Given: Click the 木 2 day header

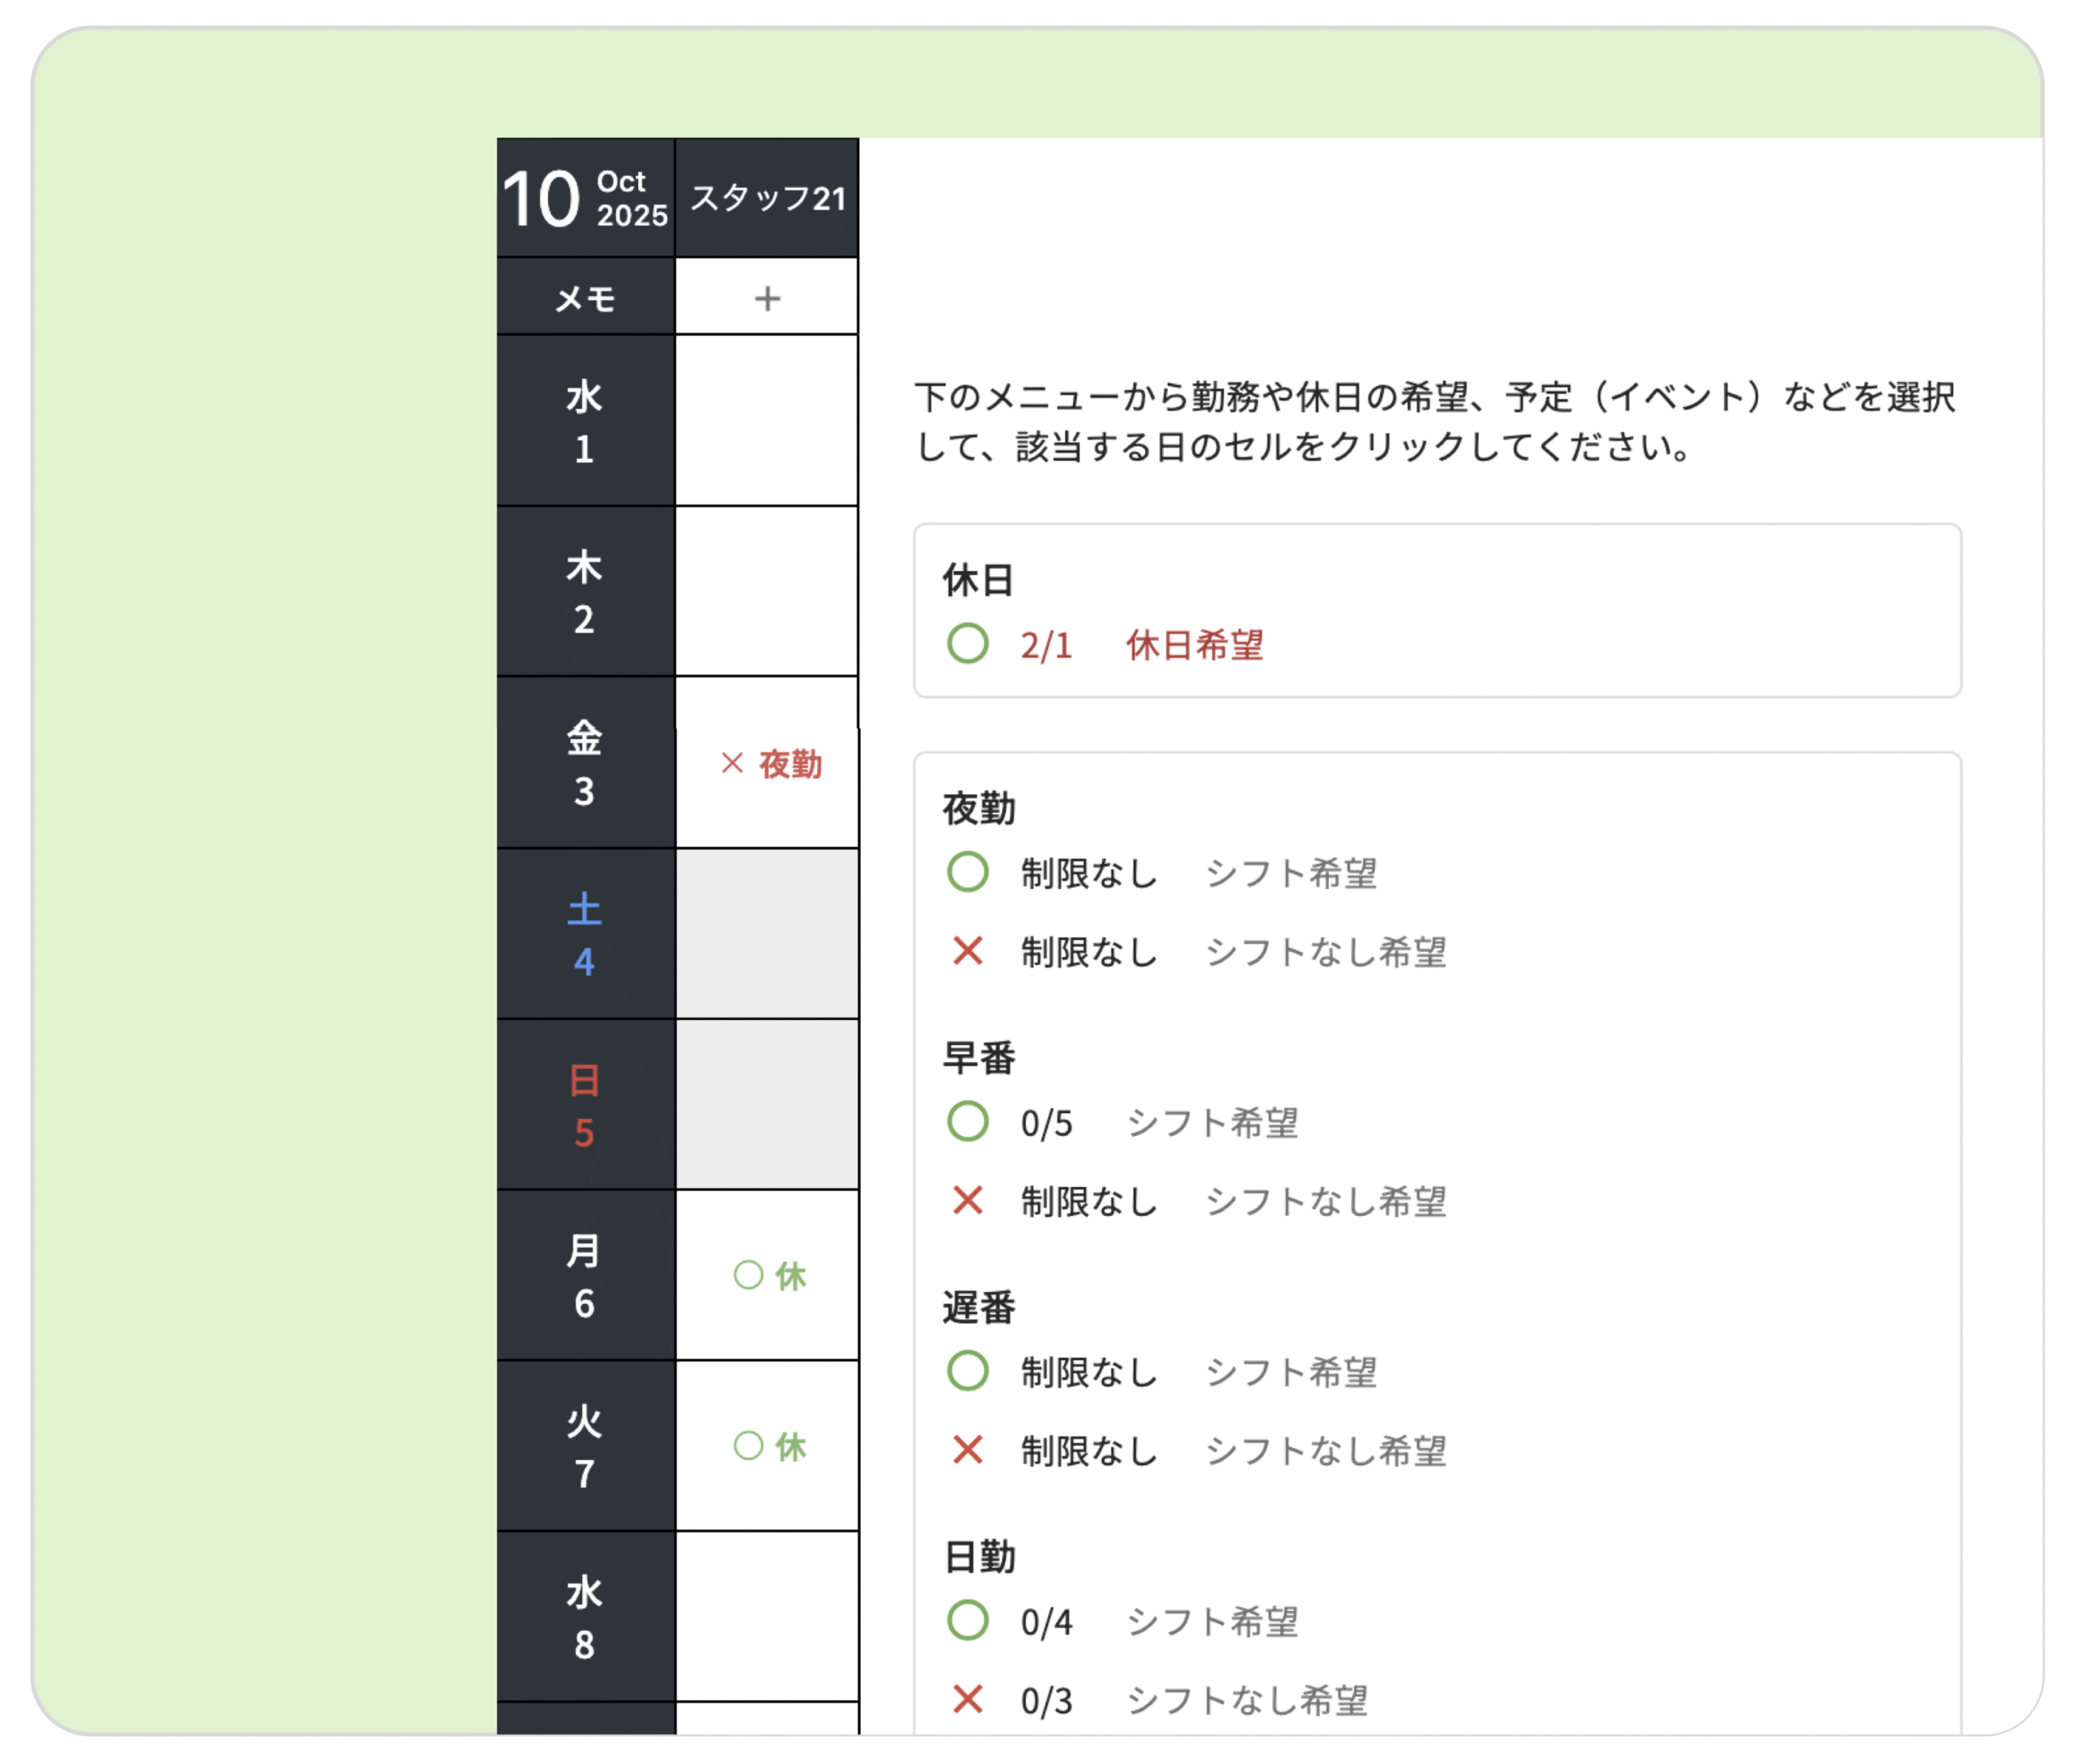Looking at the screenshot, I should 585,591.
